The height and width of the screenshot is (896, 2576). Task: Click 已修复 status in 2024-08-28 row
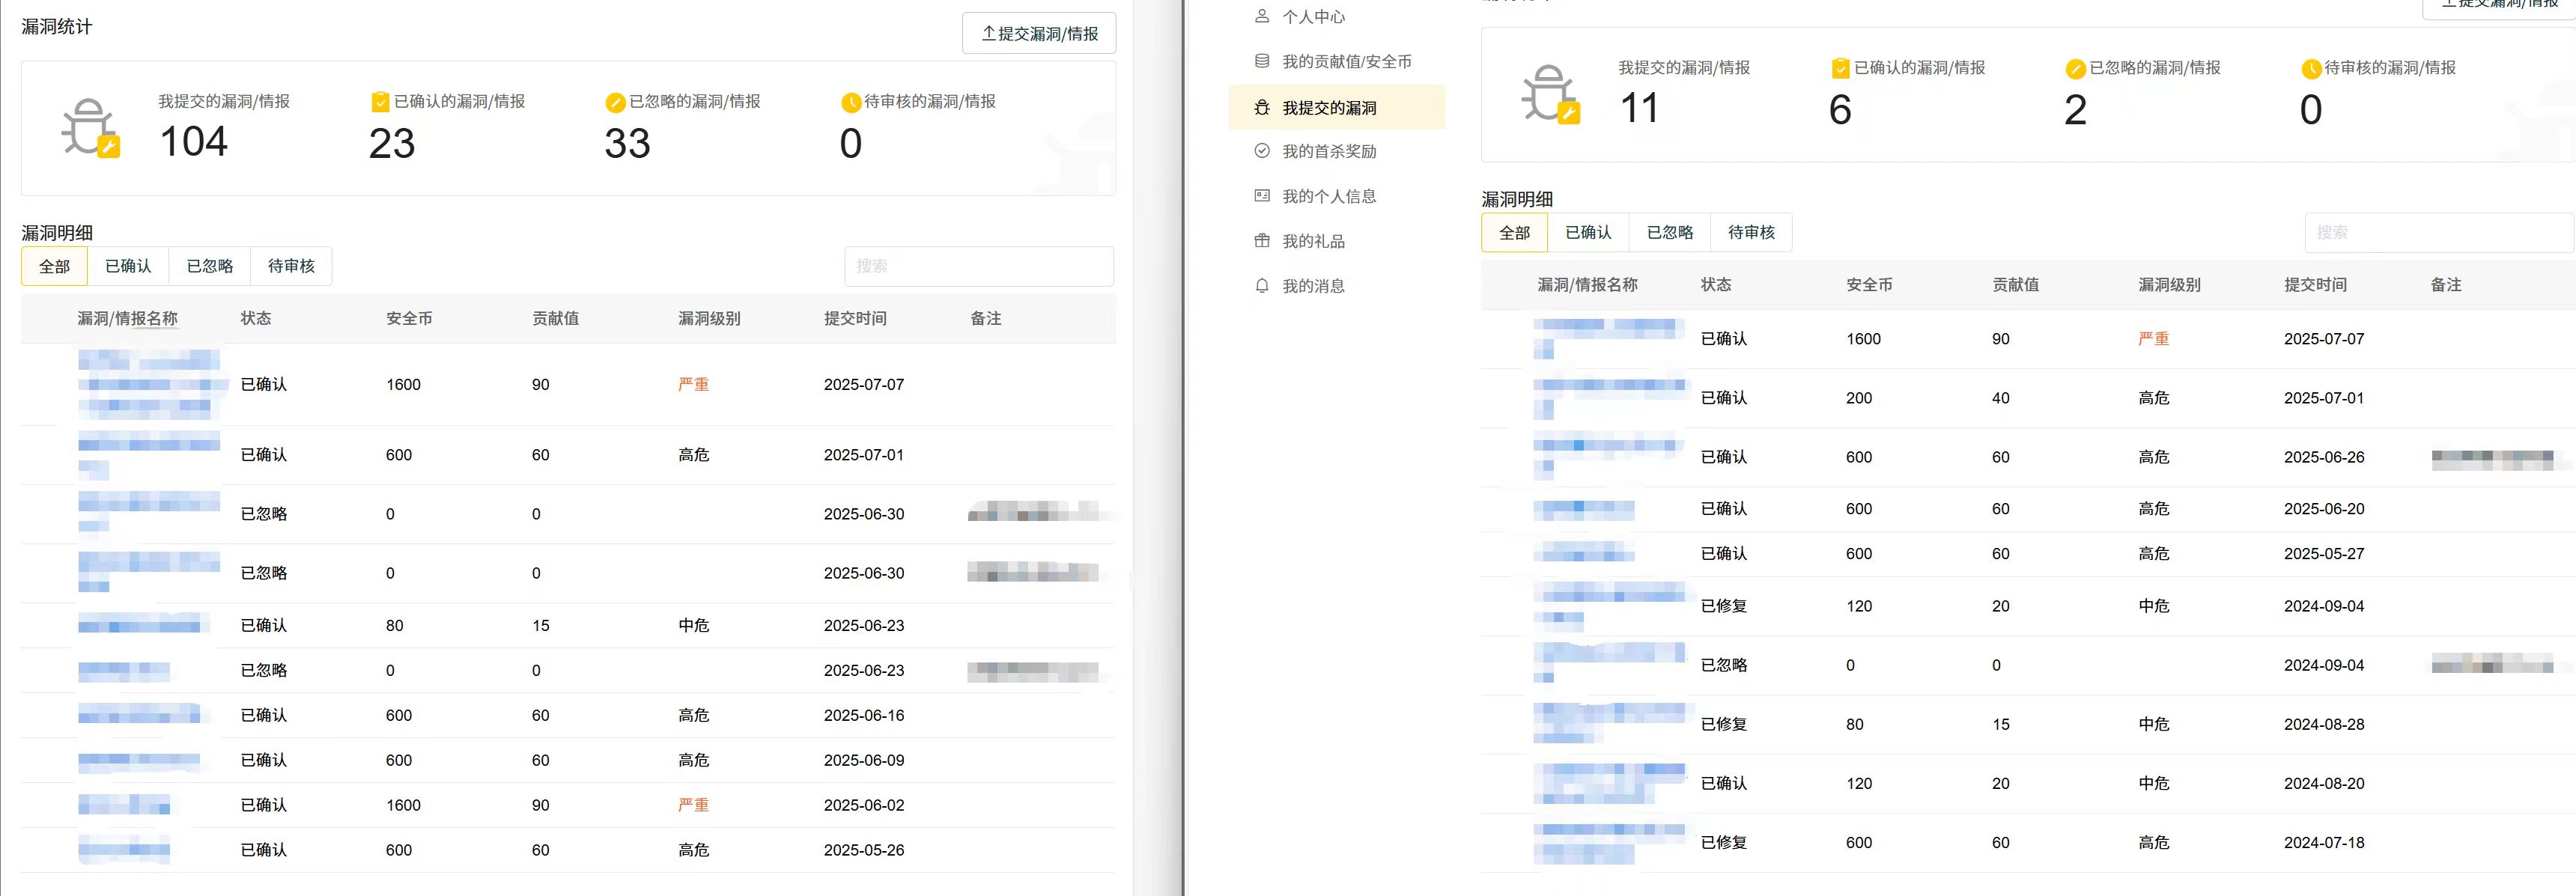click(1724, 724)
